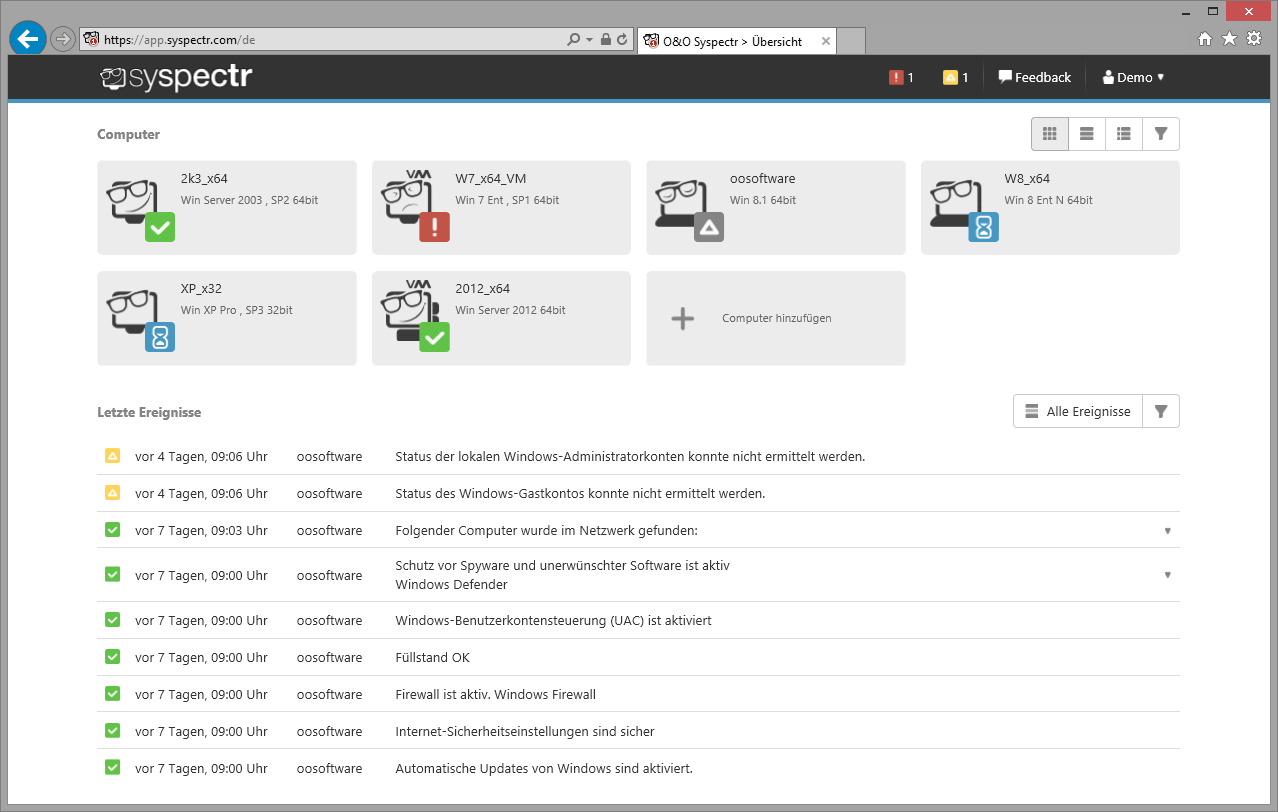
Task: Open the 2k3_x64 computer tile
Action: click(227, 208)
